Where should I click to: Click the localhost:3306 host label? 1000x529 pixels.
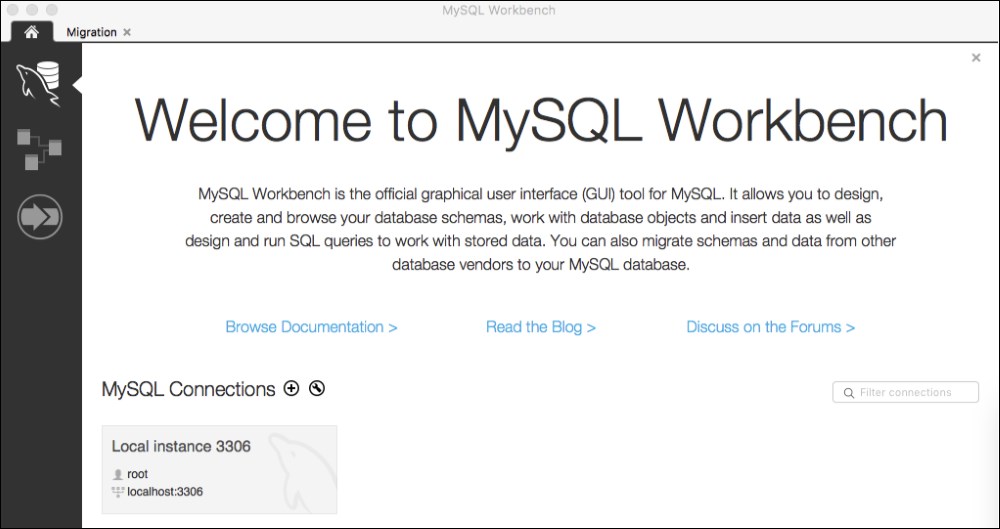[165, 491]
